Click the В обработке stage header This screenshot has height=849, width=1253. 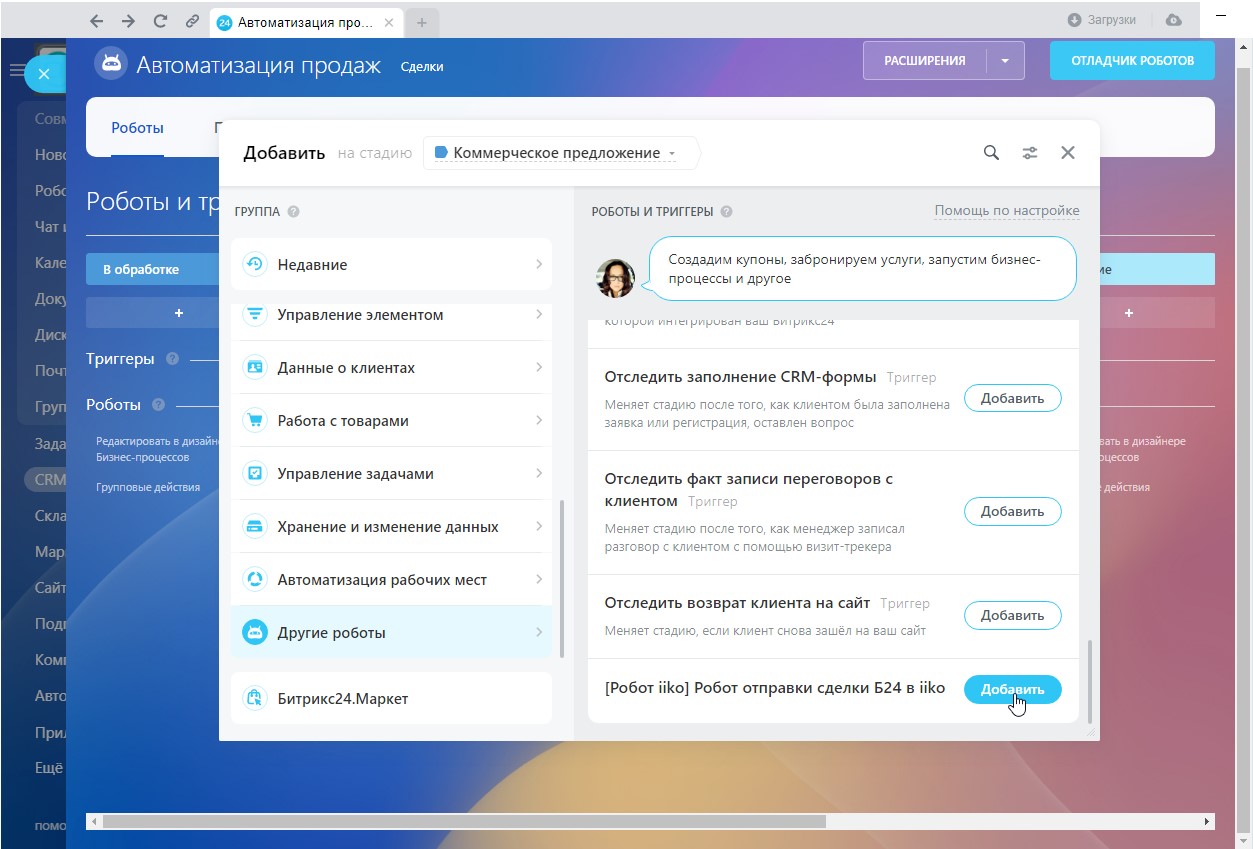point(152,269)
